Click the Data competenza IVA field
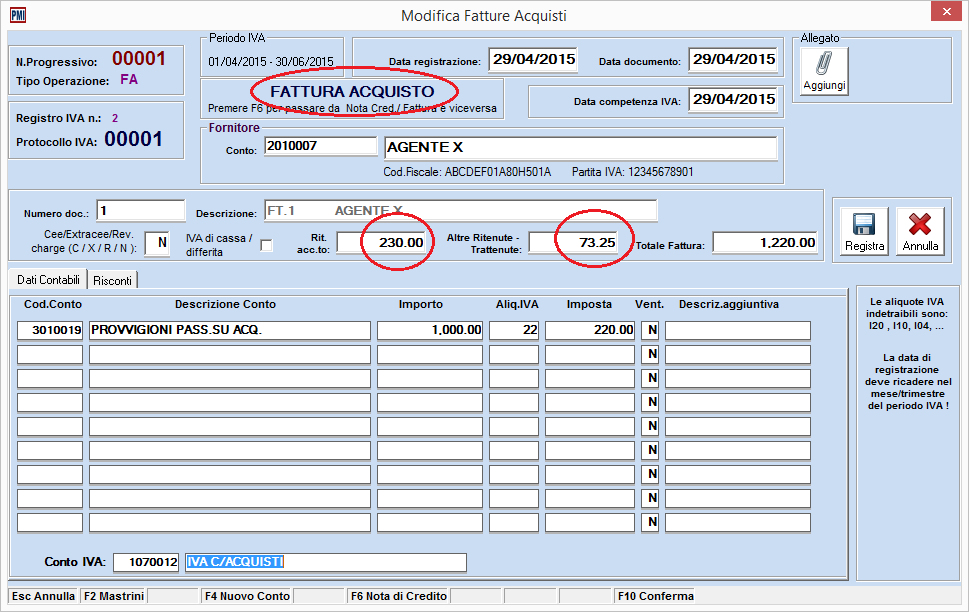969x612 pixels. click(734, 100)
